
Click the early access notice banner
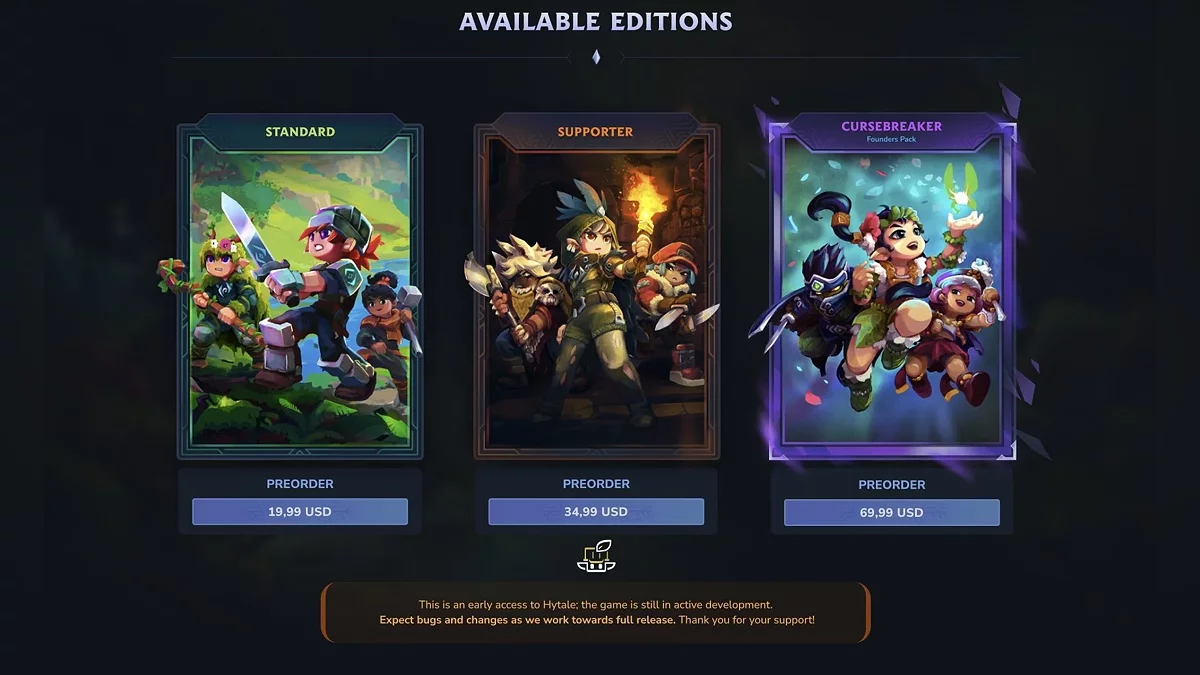(596, 612)
